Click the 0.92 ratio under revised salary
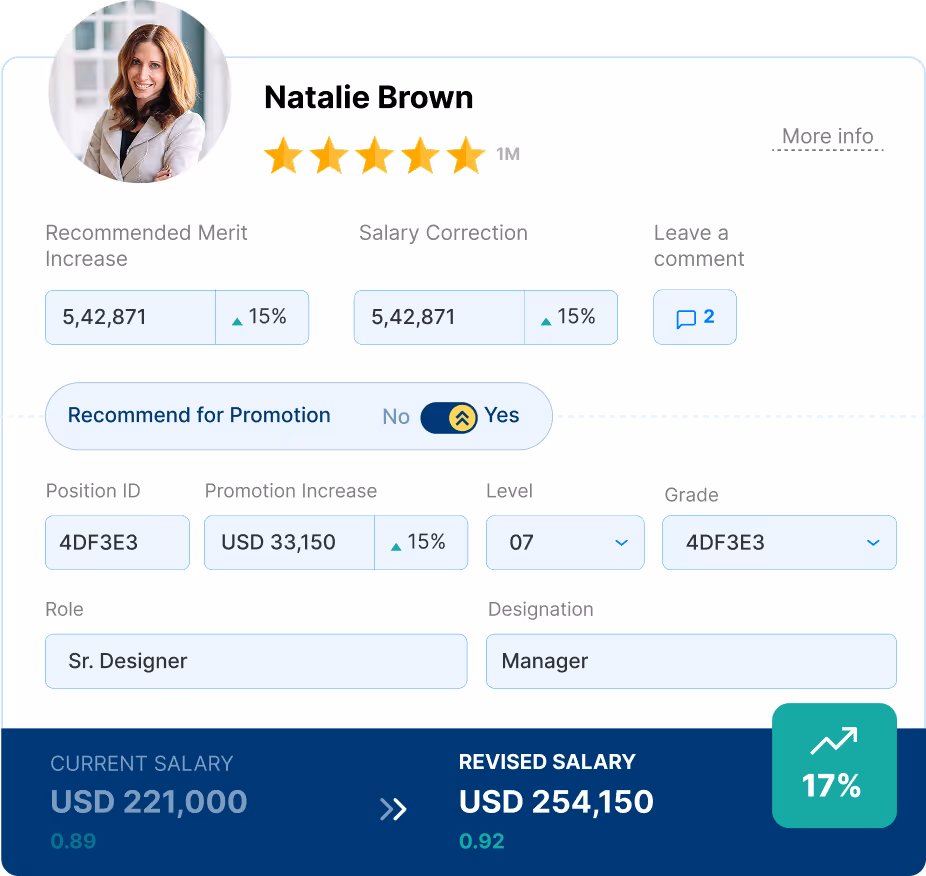The width and height of the screenshot is (926, 876). [482, 841]
